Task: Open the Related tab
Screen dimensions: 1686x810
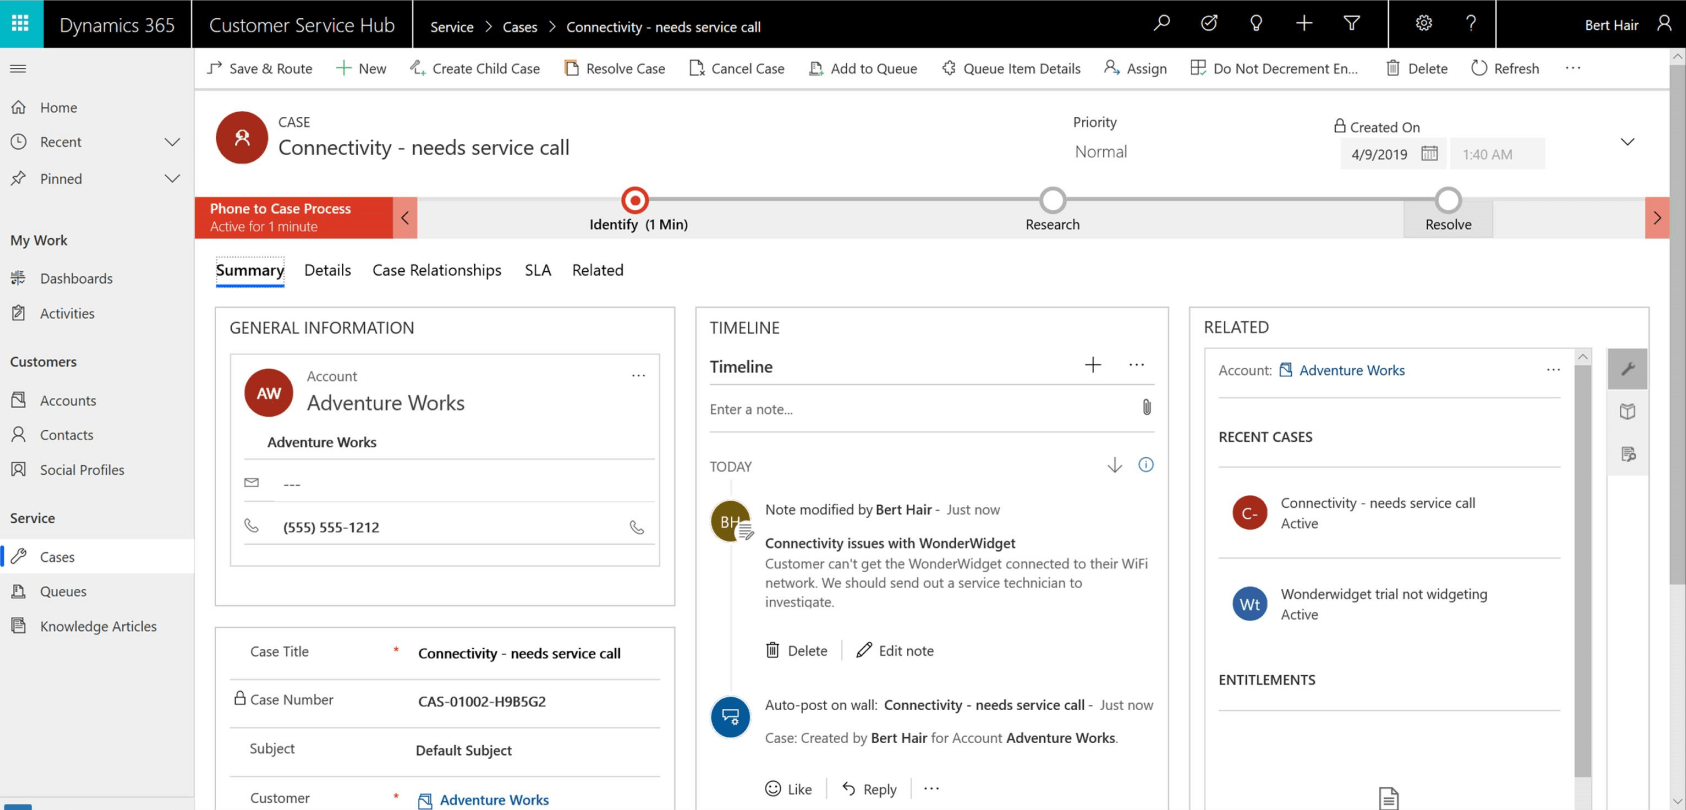Action: 598,270
